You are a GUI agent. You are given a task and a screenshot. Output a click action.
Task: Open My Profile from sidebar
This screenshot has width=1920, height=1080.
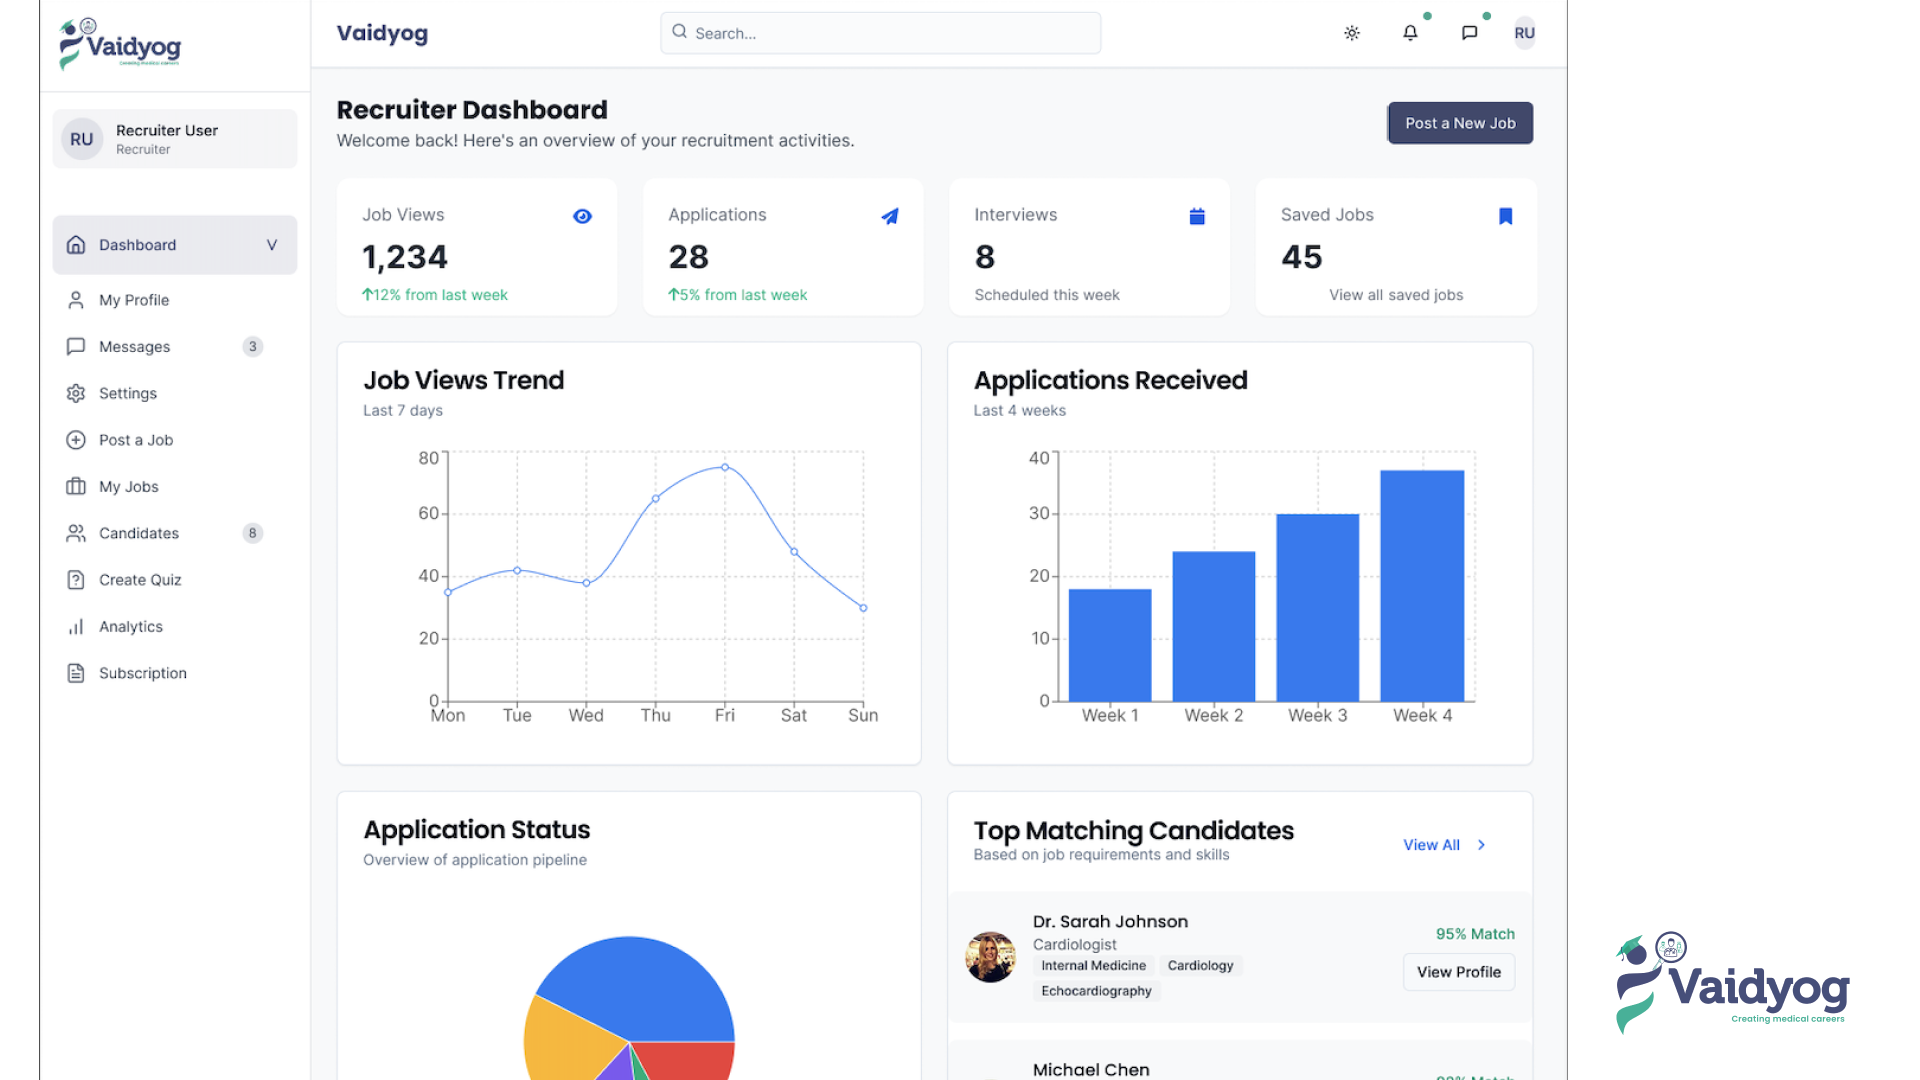(x=134, y=300)
